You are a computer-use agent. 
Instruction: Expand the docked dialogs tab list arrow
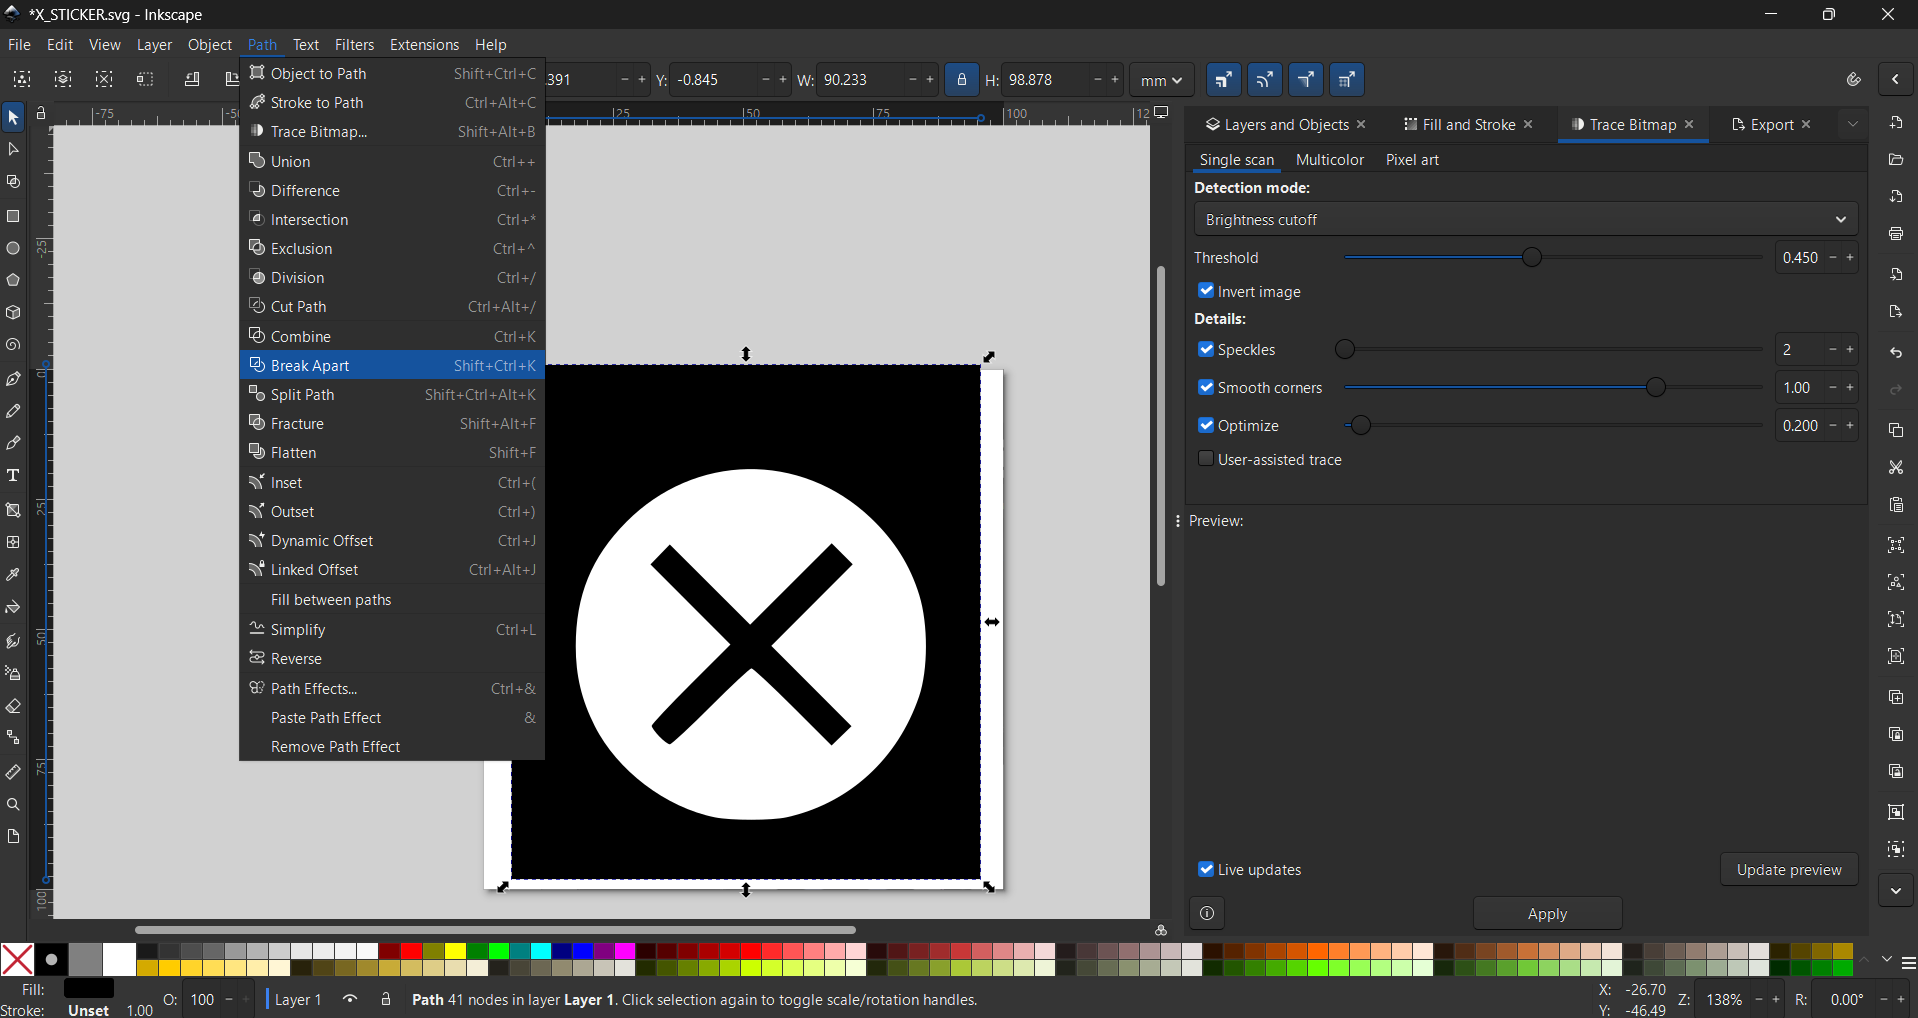click(x=1853, y=125)
